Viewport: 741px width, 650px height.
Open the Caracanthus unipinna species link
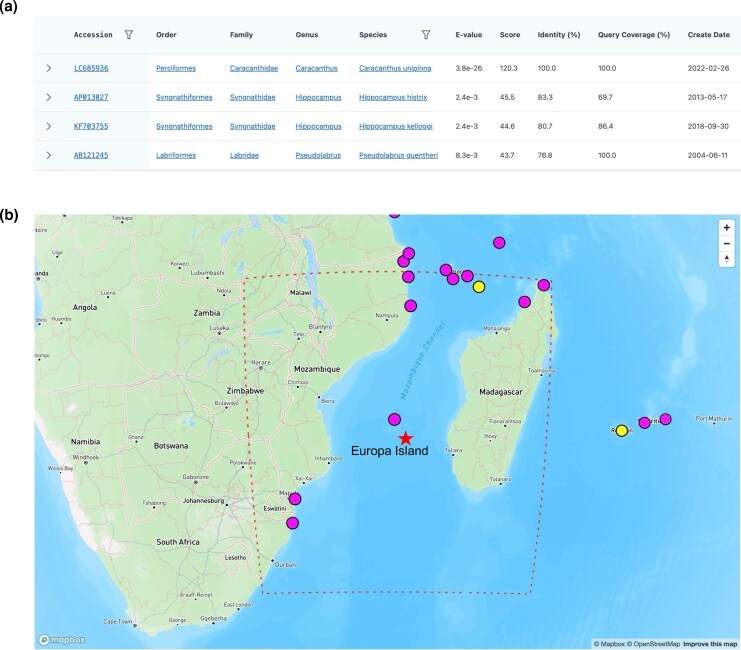(395, 68)
